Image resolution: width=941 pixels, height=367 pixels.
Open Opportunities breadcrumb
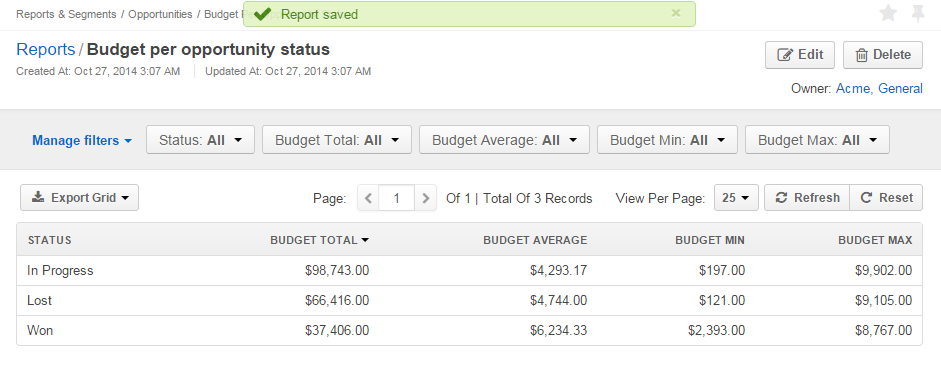coord(160,14)
